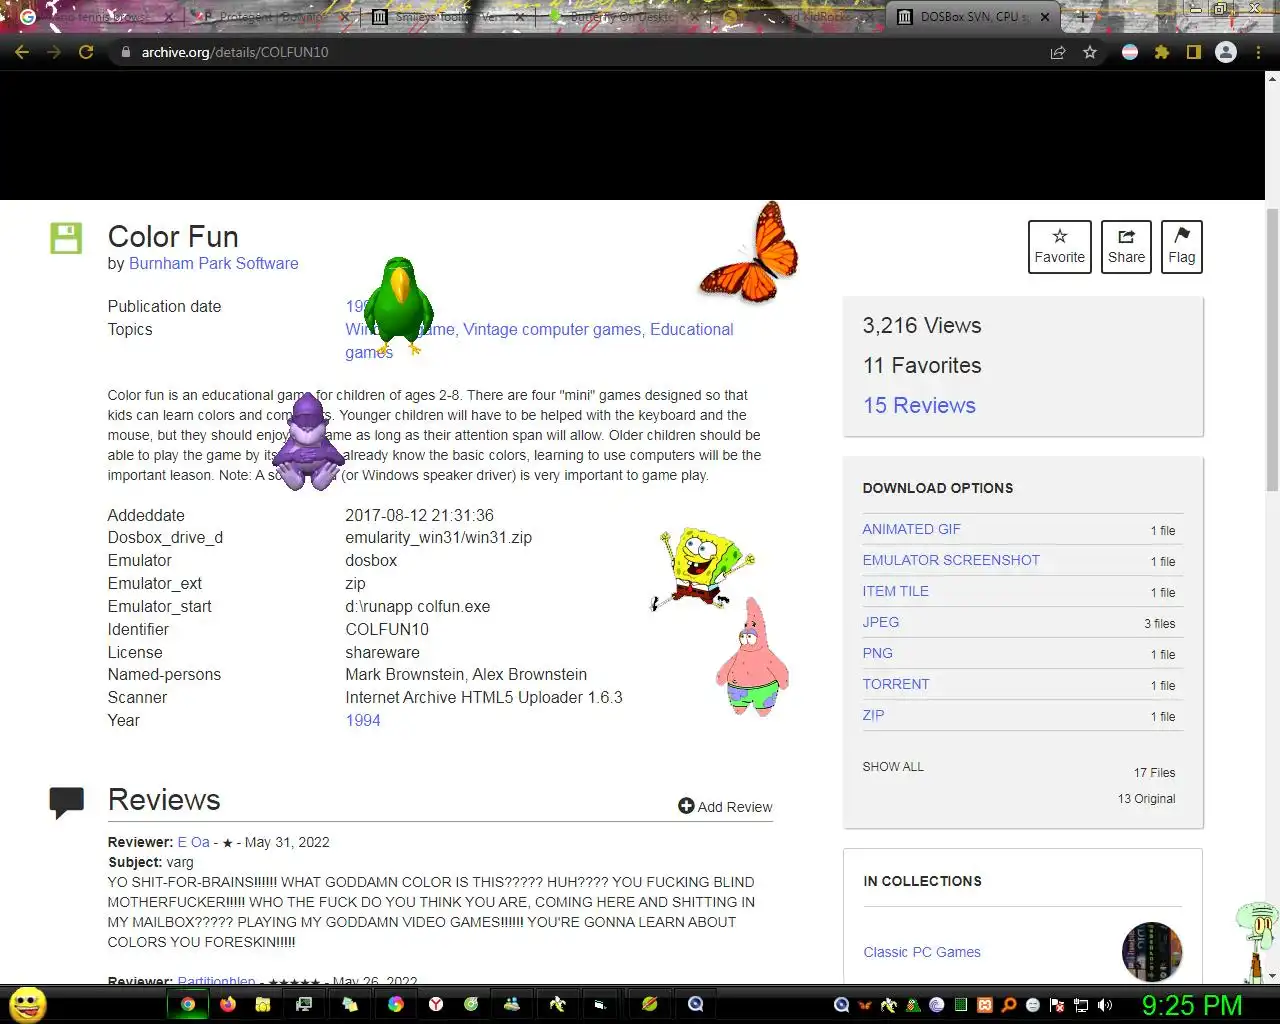Click the padlock site info icon
1280x1024 pixels.
point(125,52)
